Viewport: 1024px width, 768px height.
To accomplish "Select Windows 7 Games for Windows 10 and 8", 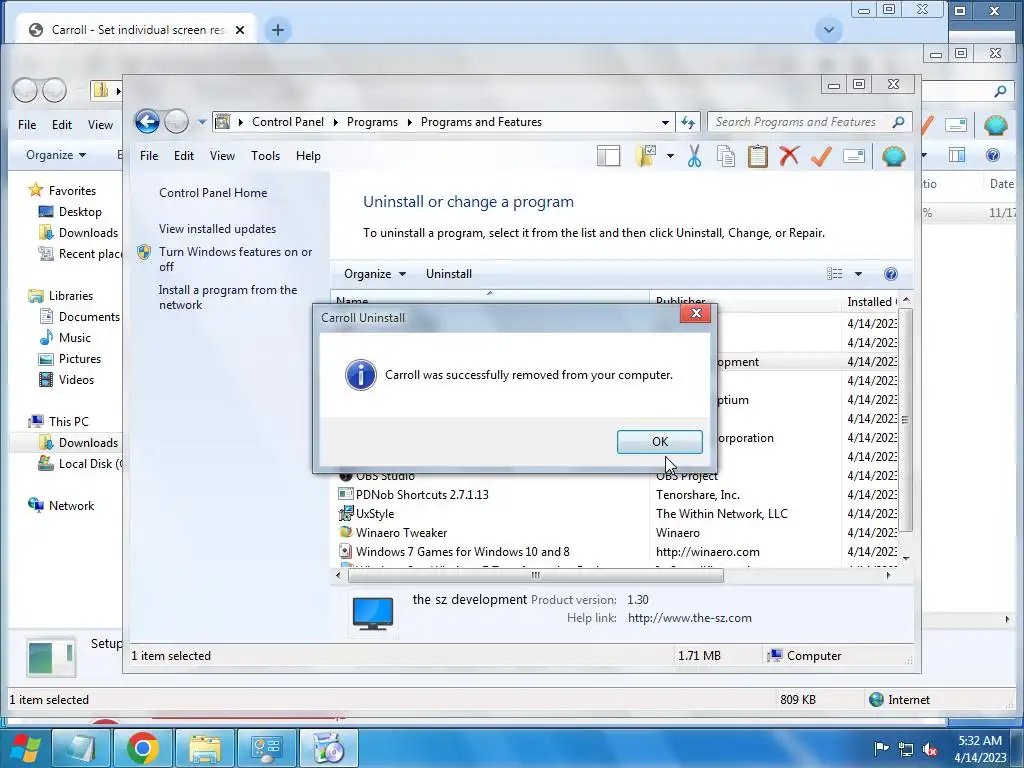I will [x=462, y=551].
